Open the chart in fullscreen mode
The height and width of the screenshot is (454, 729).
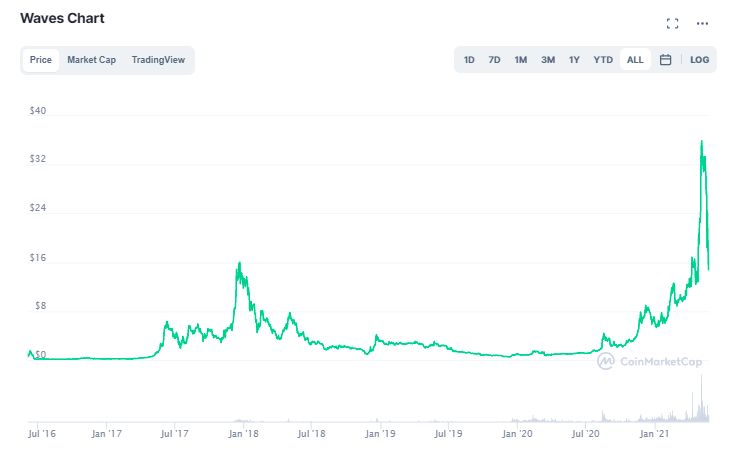point(672,23)
